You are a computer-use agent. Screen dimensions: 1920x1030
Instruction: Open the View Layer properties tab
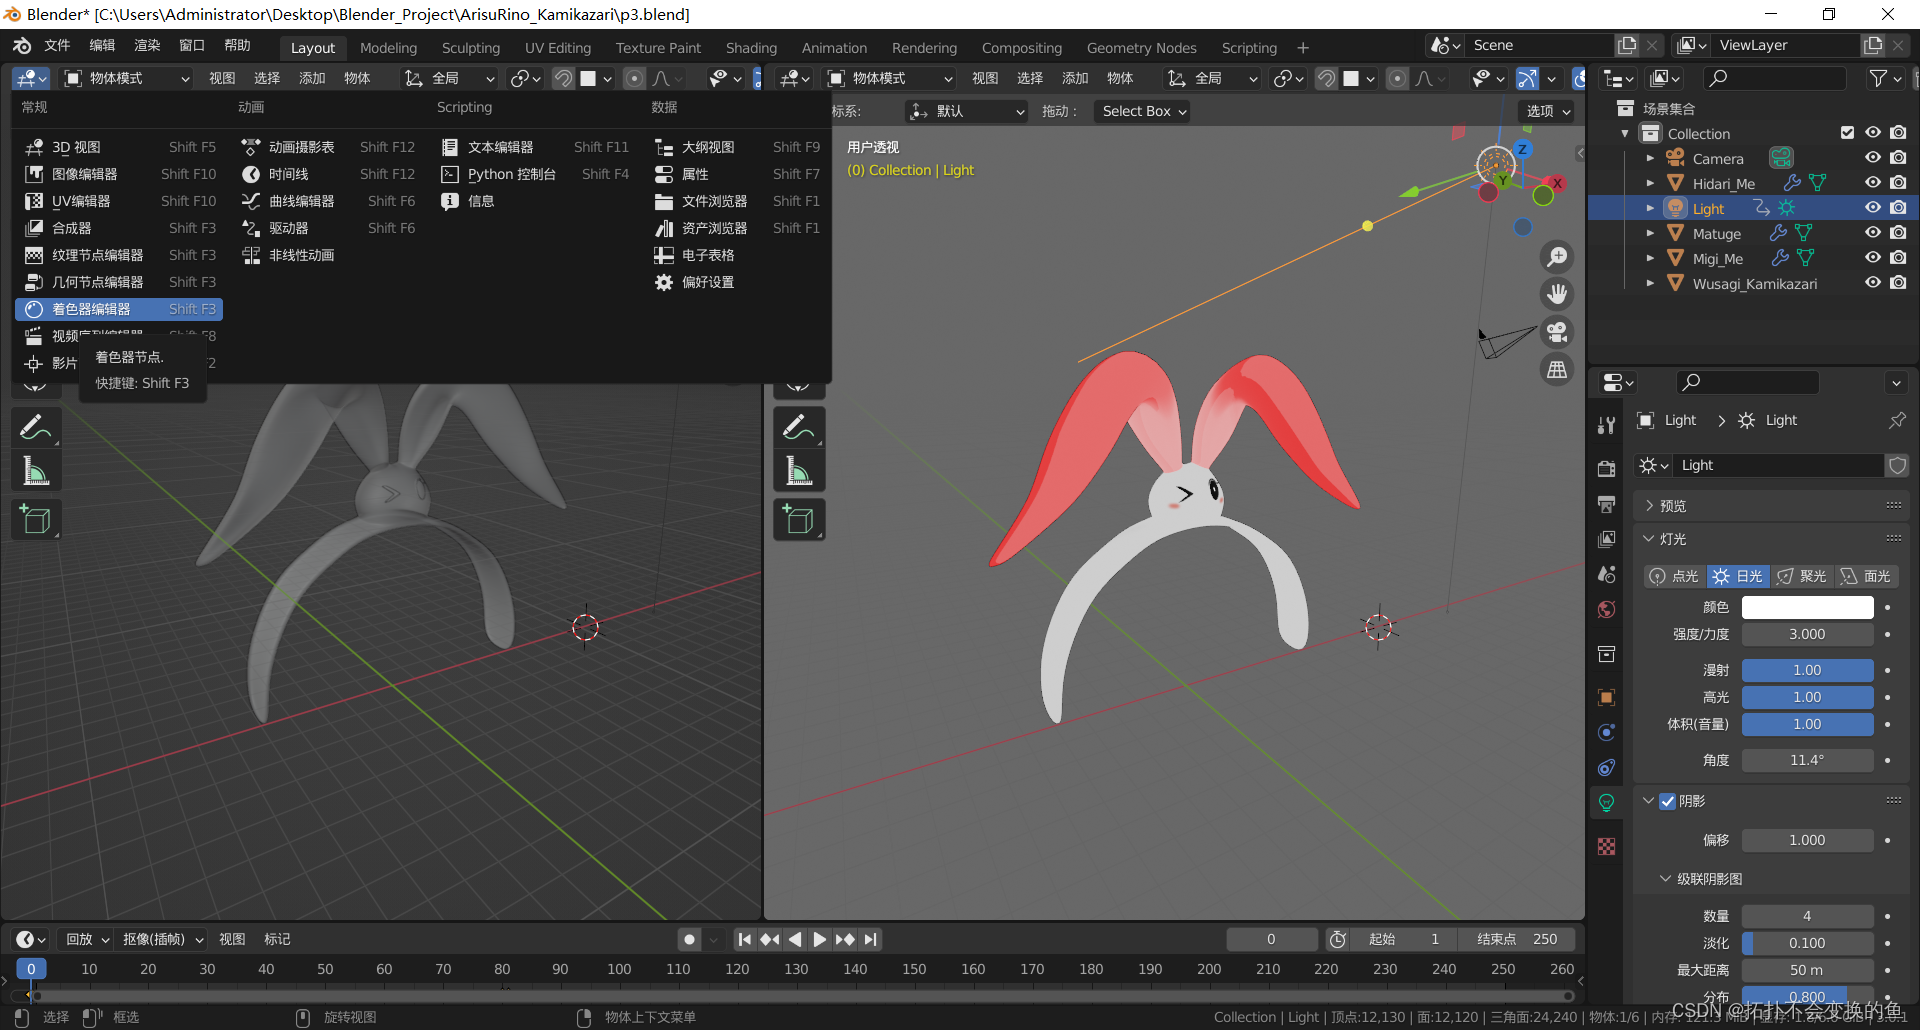click(1607, 539)
